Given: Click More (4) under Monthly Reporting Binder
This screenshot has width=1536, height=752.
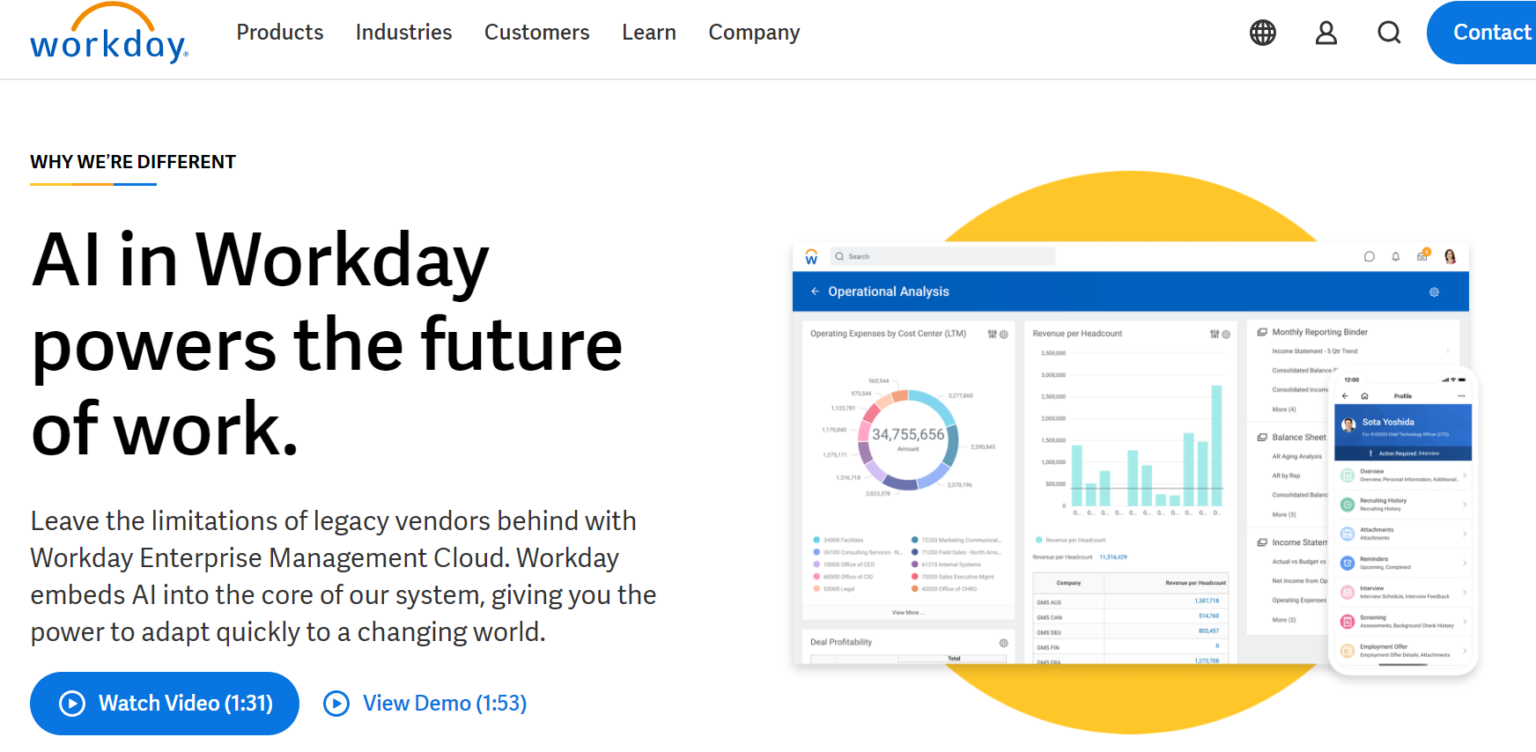Looking at the screenshot, I should coord(1284,409).
